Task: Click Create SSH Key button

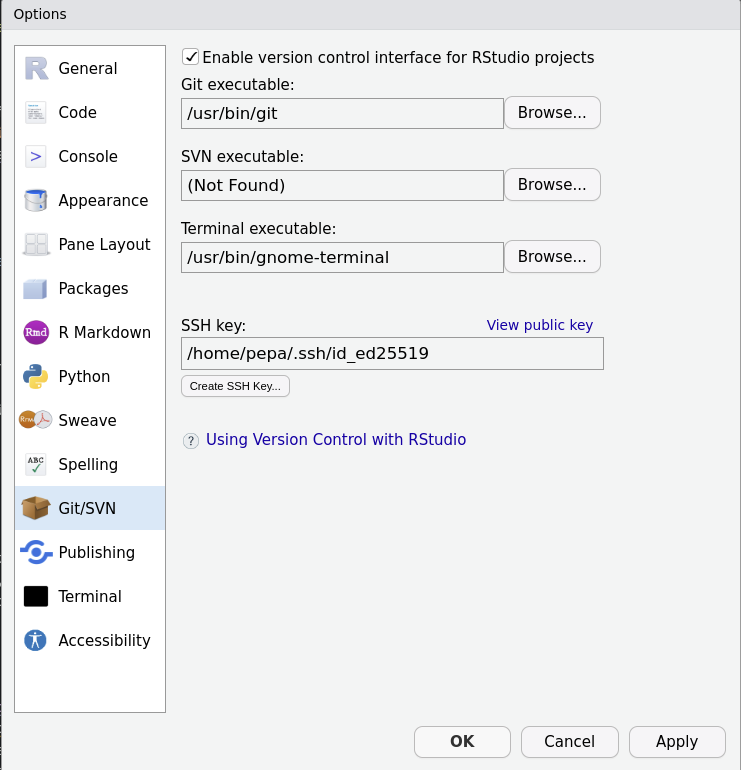Action: pyautogui.click(x=235, y=386)
